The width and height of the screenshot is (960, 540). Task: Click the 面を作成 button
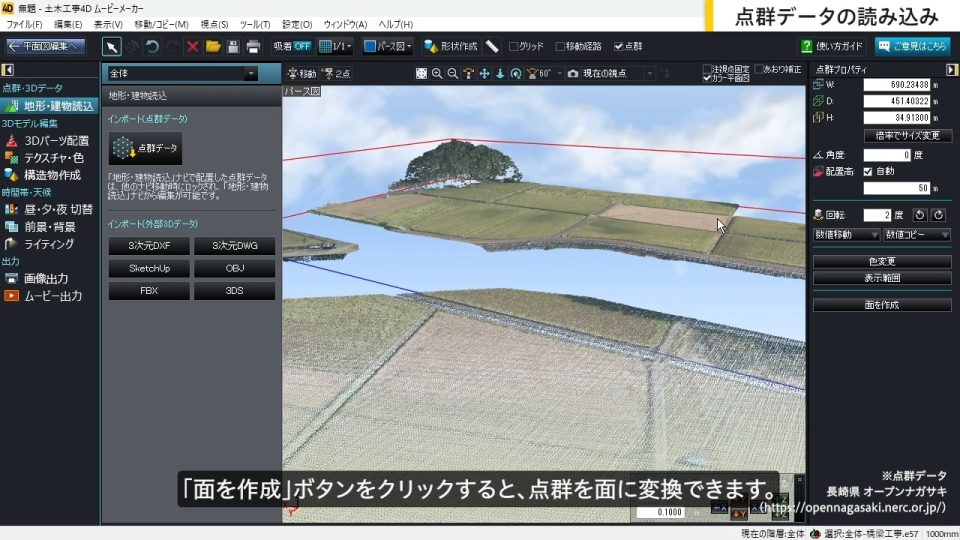click(x=881, y=305)
